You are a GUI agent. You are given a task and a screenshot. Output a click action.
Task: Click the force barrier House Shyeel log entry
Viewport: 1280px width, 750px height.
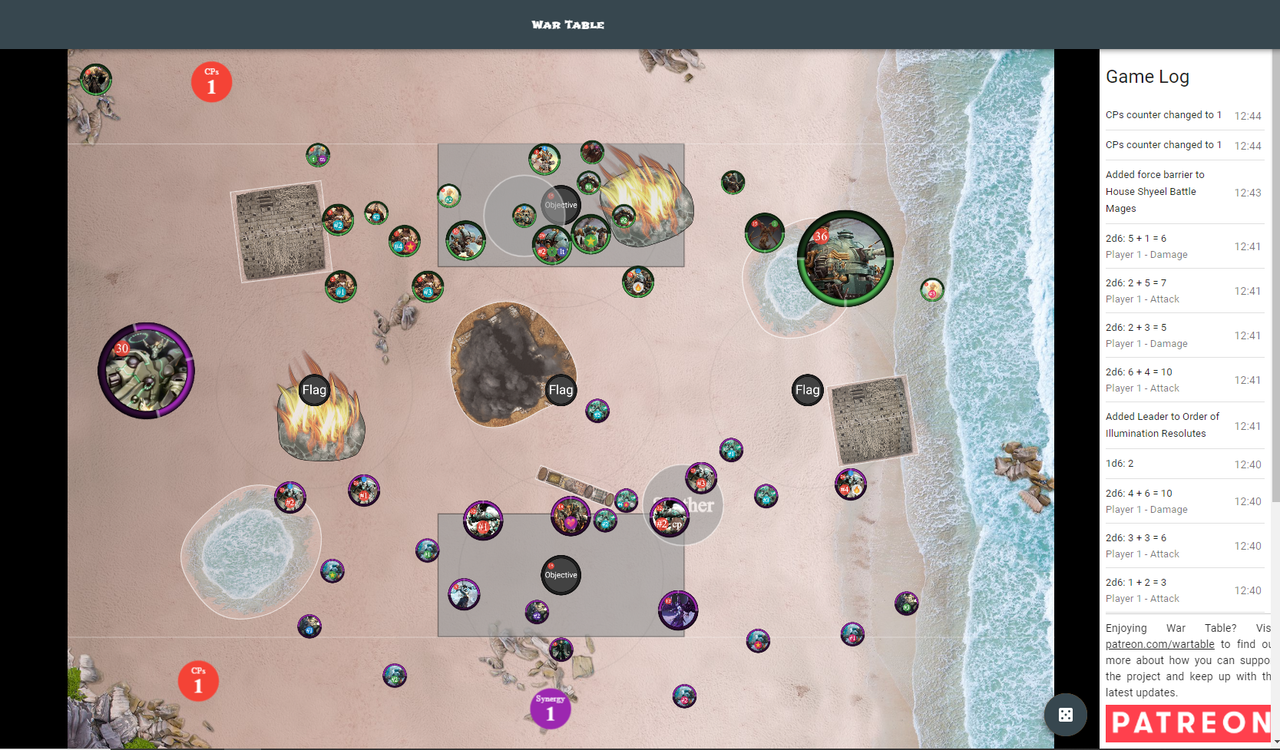1184,192
